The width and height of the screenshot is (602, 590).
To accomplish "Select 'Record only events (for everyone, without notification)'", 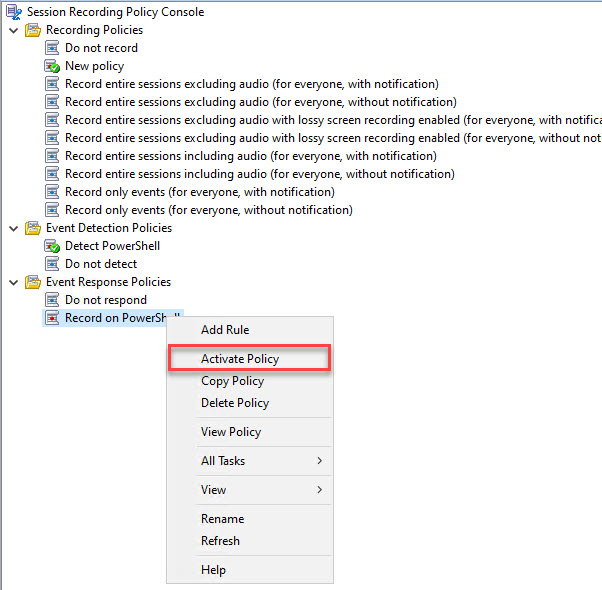I will [209, 210].
